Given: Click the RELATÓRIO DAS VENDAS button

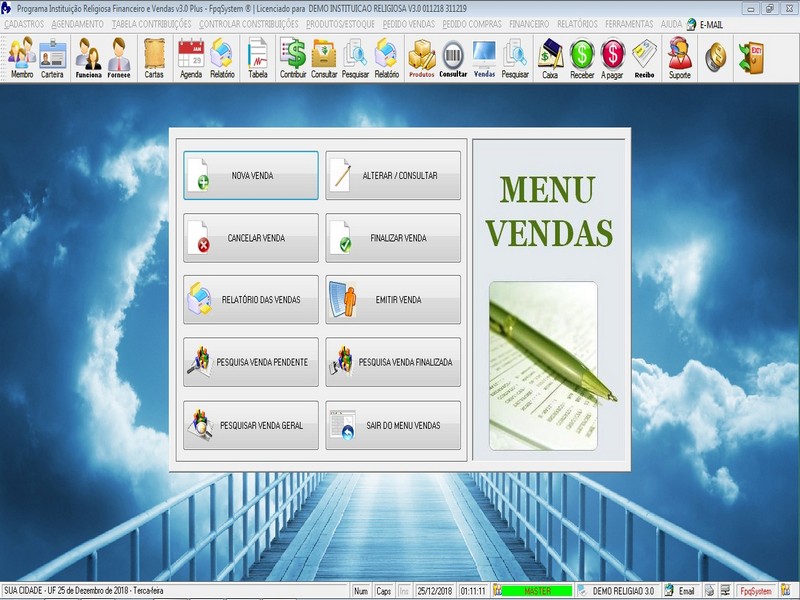Looking at the screenshot, I should (251, 299).
